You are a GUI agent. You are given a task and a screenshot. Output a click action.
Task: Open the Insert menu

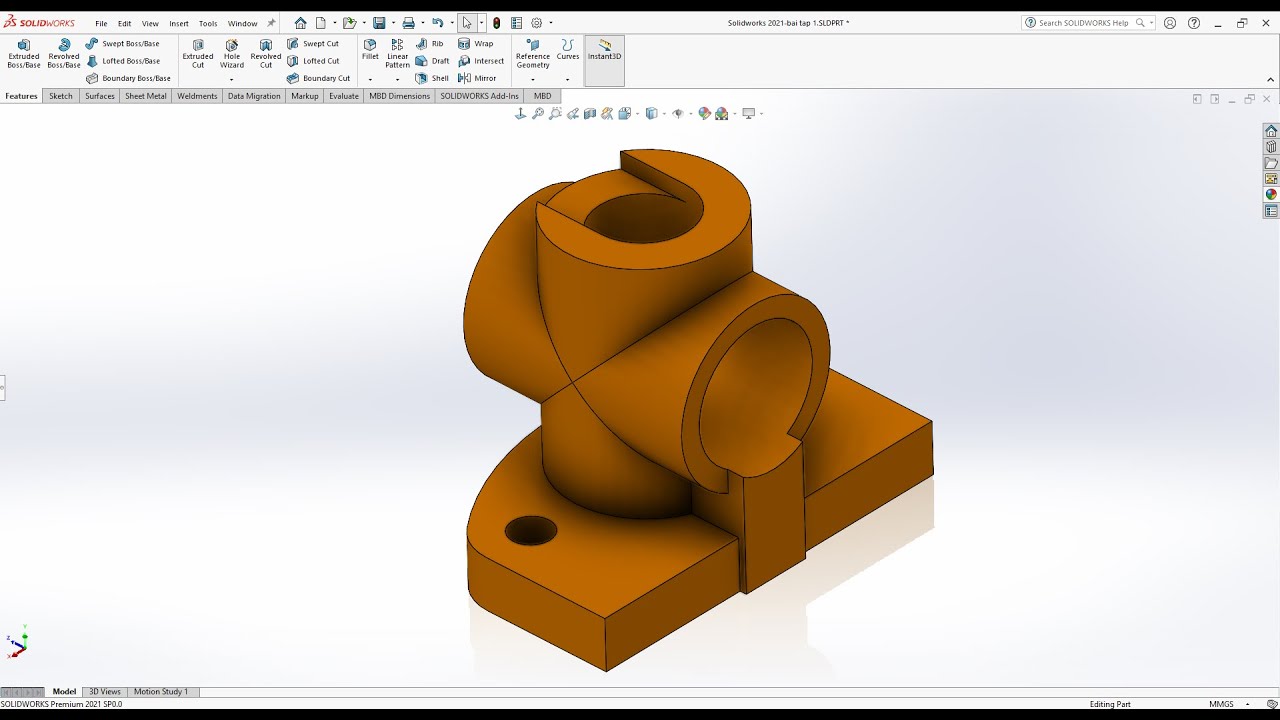(x=179, y=23)
